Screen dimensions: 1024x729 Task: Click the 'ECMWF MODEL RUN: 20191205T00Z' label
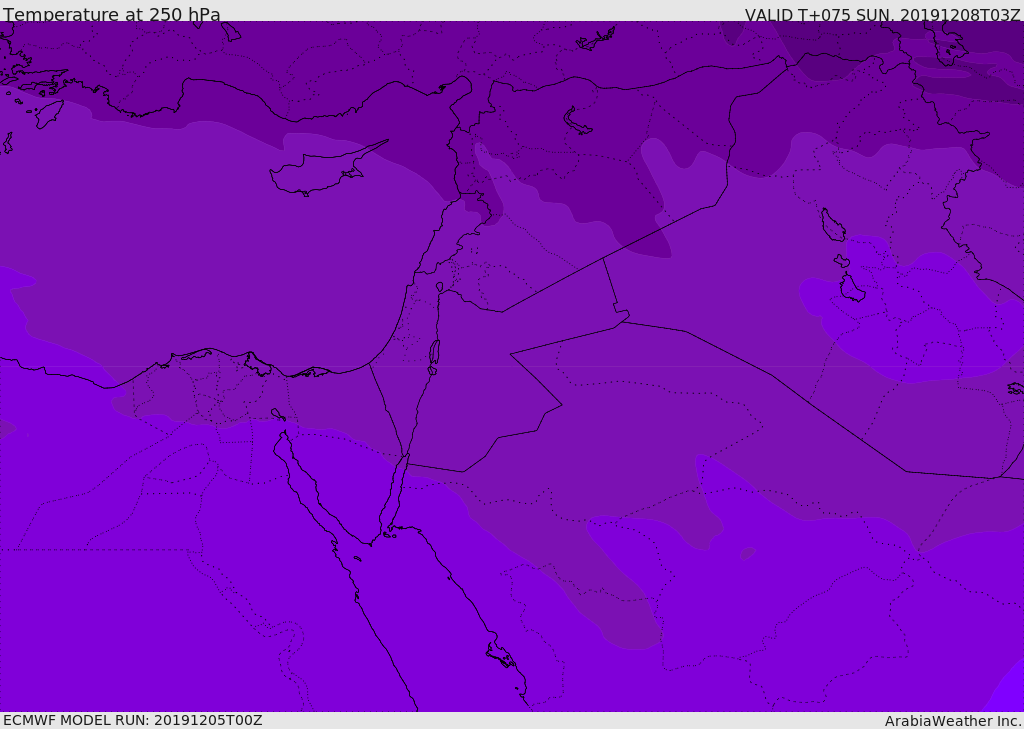point(133,721)
